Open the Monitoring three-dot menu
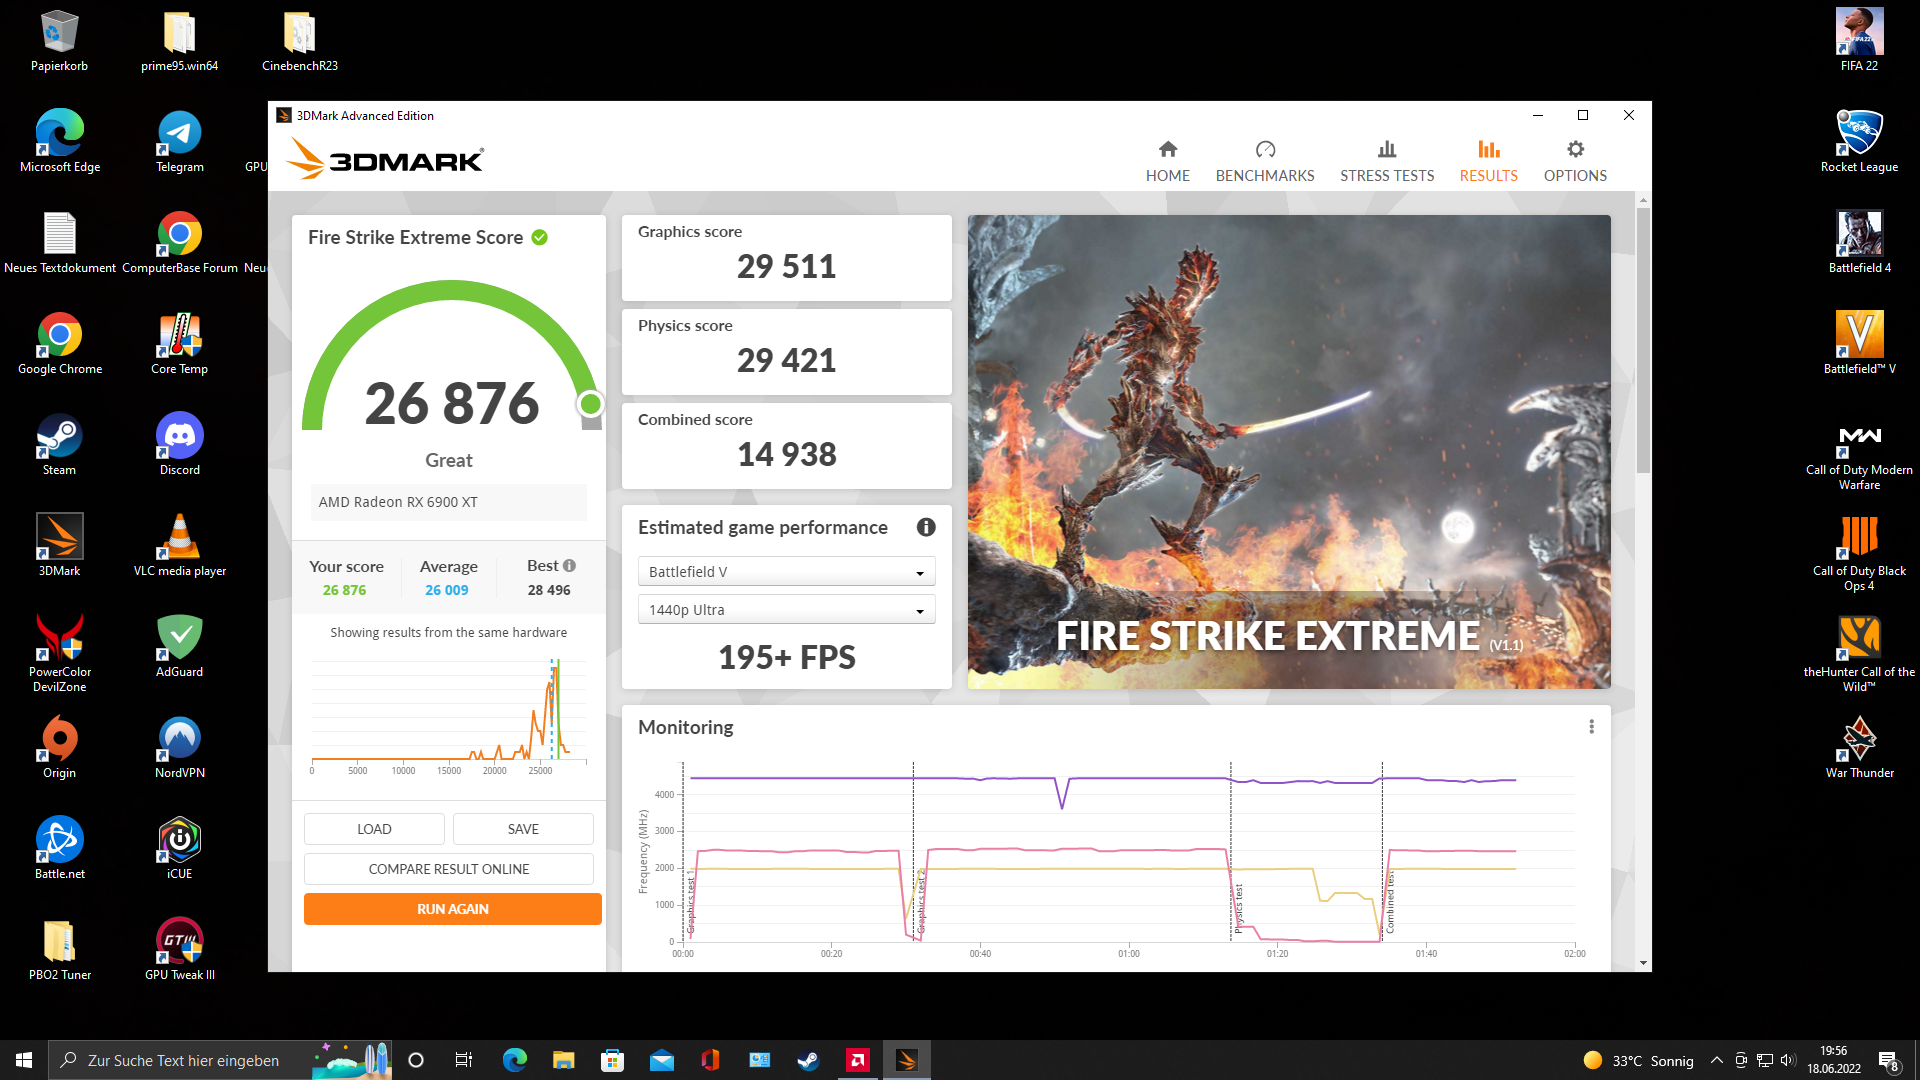1920x1080 pixels. [x=1591, y=727]
